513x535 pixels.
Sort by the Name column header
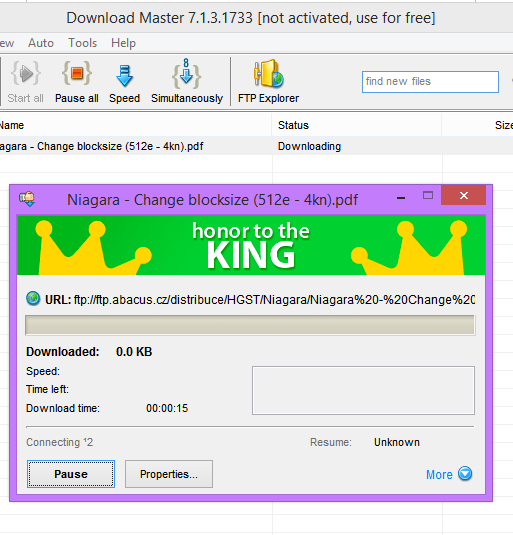tap(136, 125)
